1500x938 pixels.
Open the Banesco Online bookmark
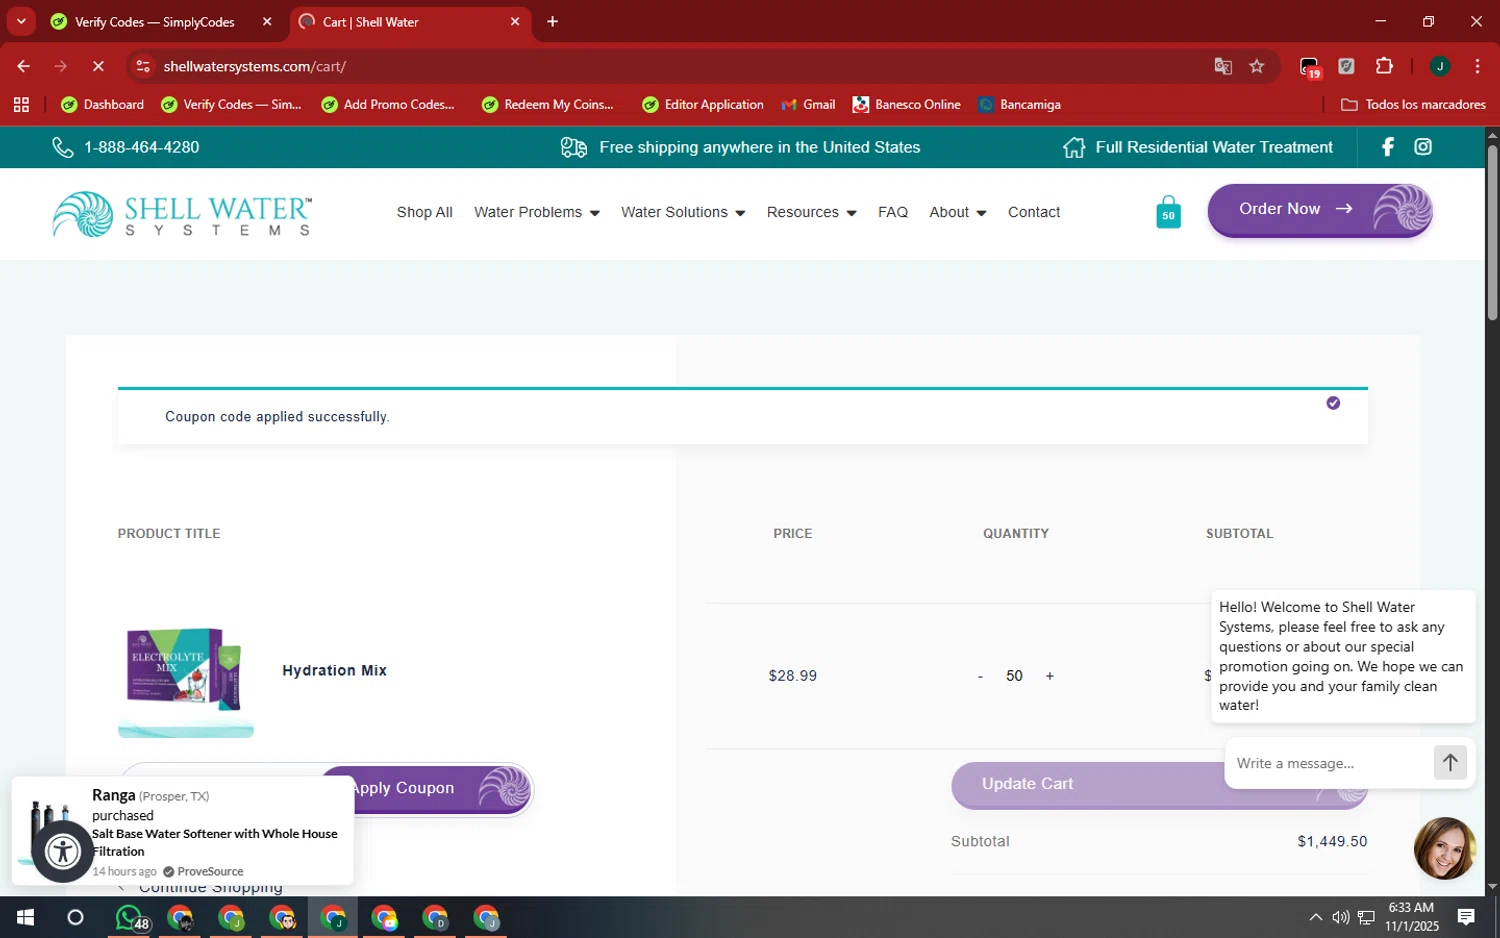click(906, 104)
